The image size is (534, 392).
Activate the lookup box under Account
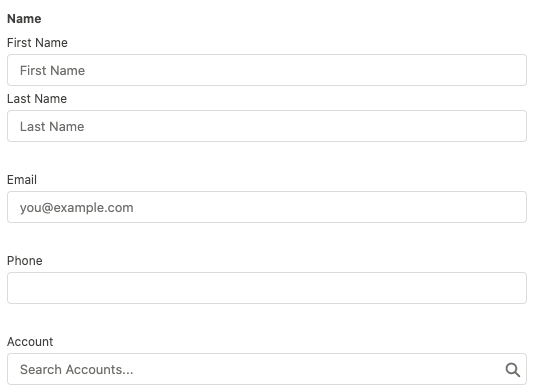(267, 369)
